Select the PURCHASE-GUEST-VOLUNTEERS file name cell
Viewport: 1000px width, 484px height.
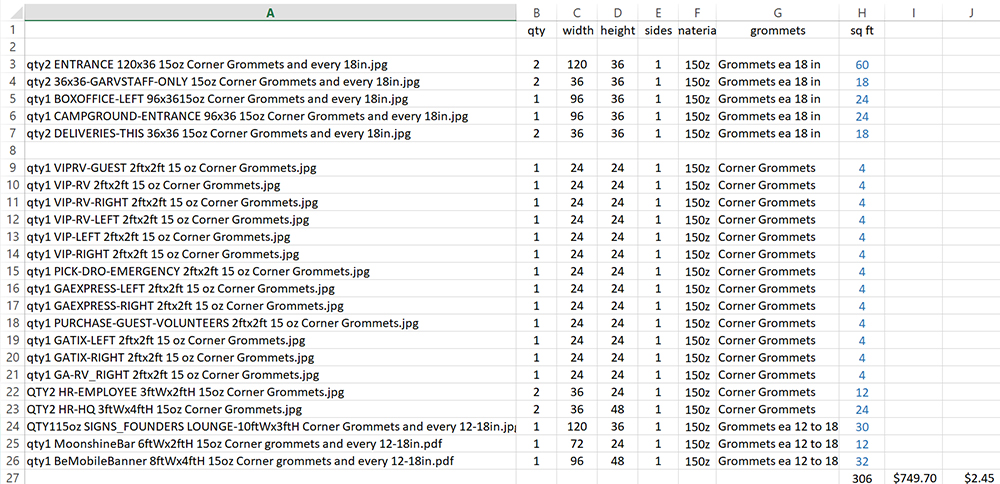[270, 323]
